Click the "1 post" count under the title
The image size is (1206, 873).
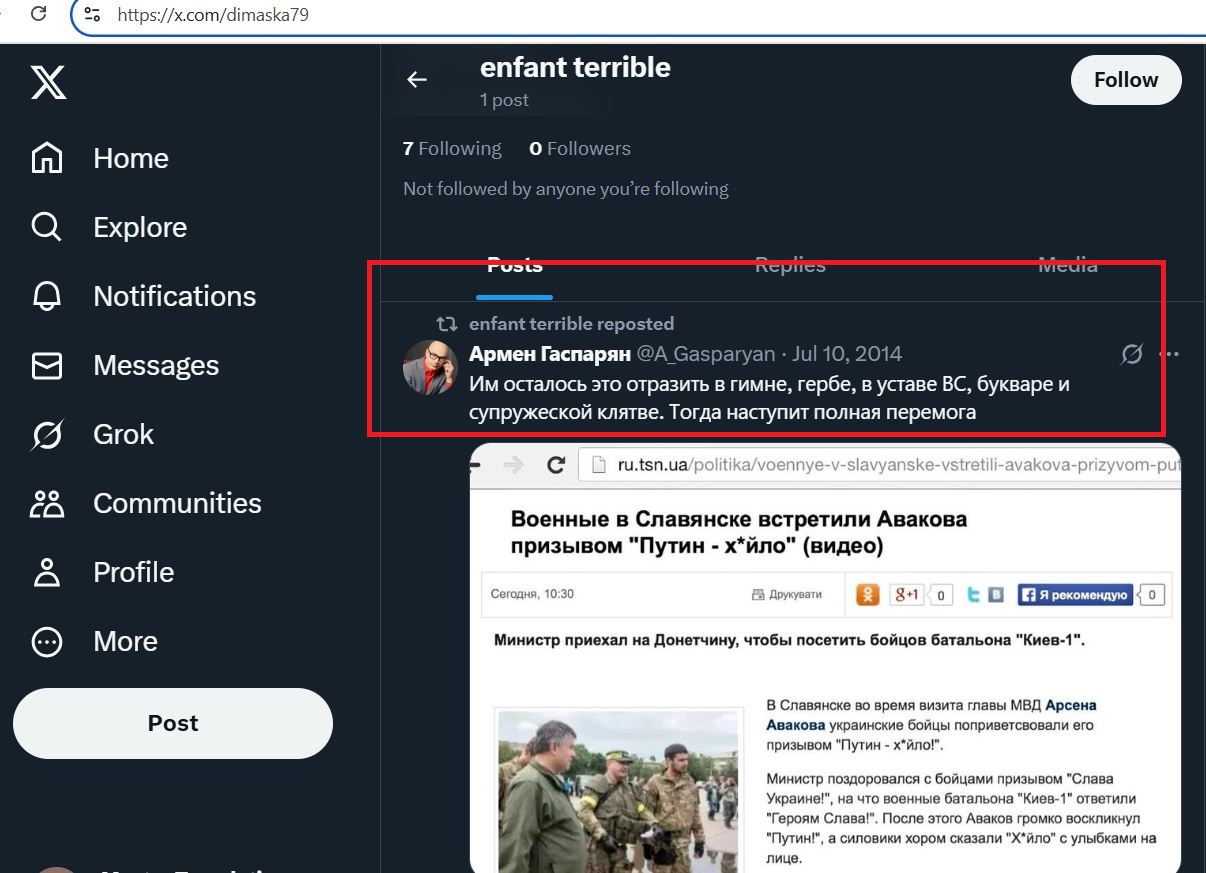pos(504,100)
